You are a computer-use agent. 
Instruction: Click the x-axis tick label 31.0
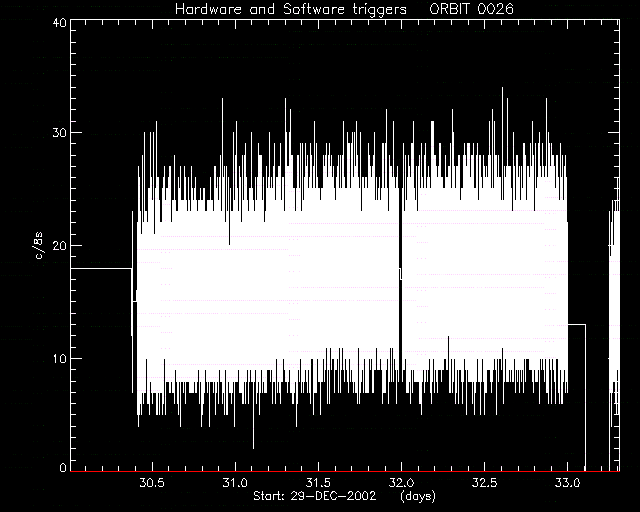[235, 483]
